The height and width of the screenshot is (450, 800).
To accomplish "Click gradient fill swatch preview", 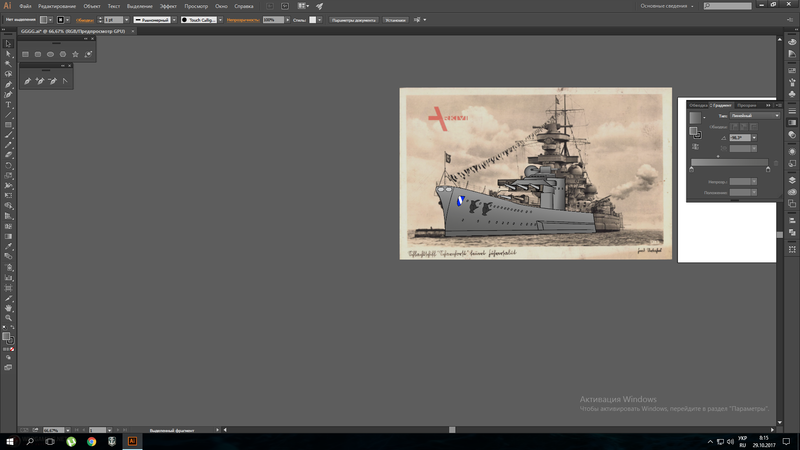I will [695, 118].
